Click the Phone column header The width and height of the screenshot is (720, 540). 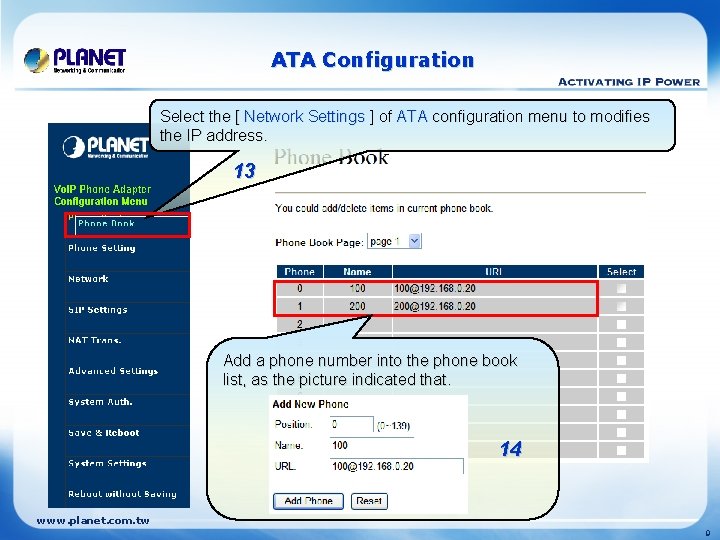(300, 271)
